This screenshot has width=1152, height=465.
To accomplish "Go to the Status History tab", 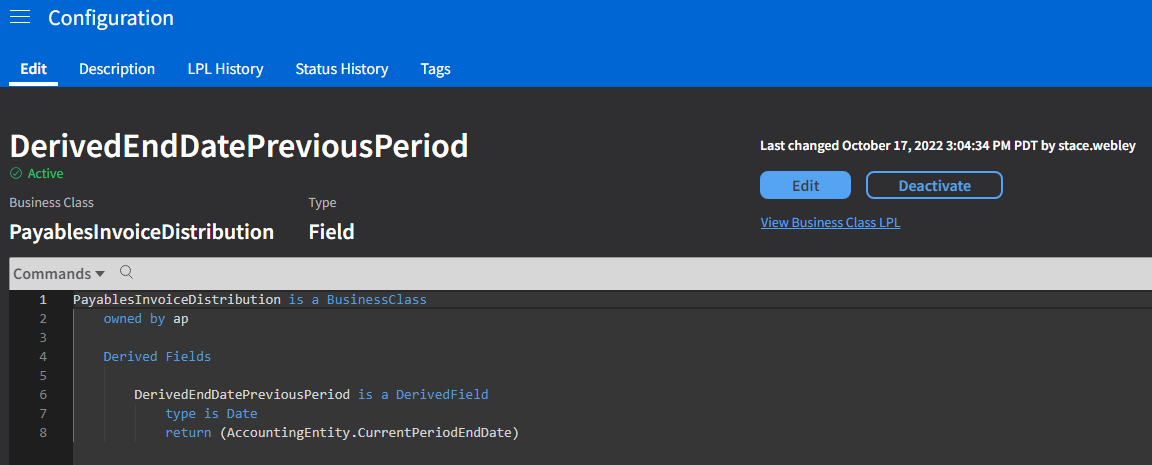I will (x=341, y=69).
